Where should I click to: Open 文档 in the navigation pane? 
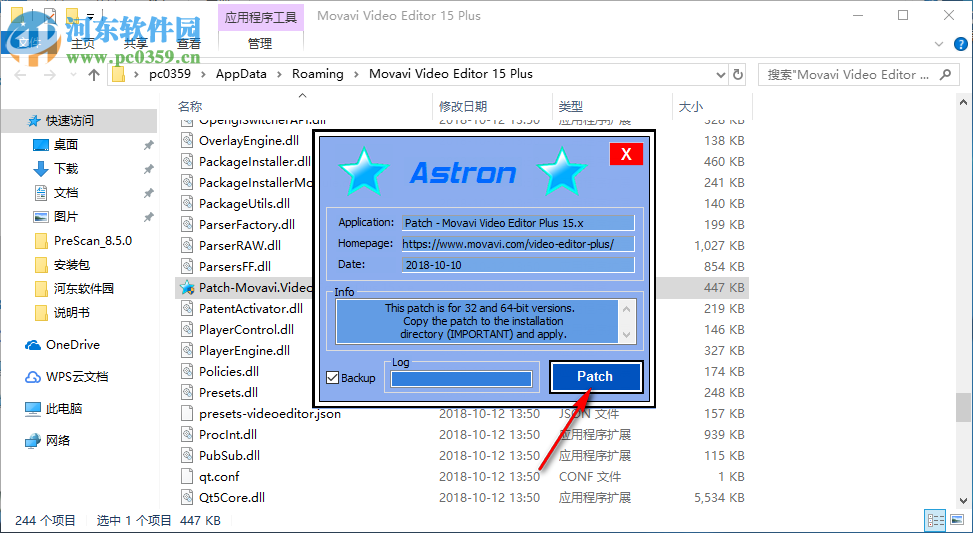pyautogui.click(x=66, y=193)
